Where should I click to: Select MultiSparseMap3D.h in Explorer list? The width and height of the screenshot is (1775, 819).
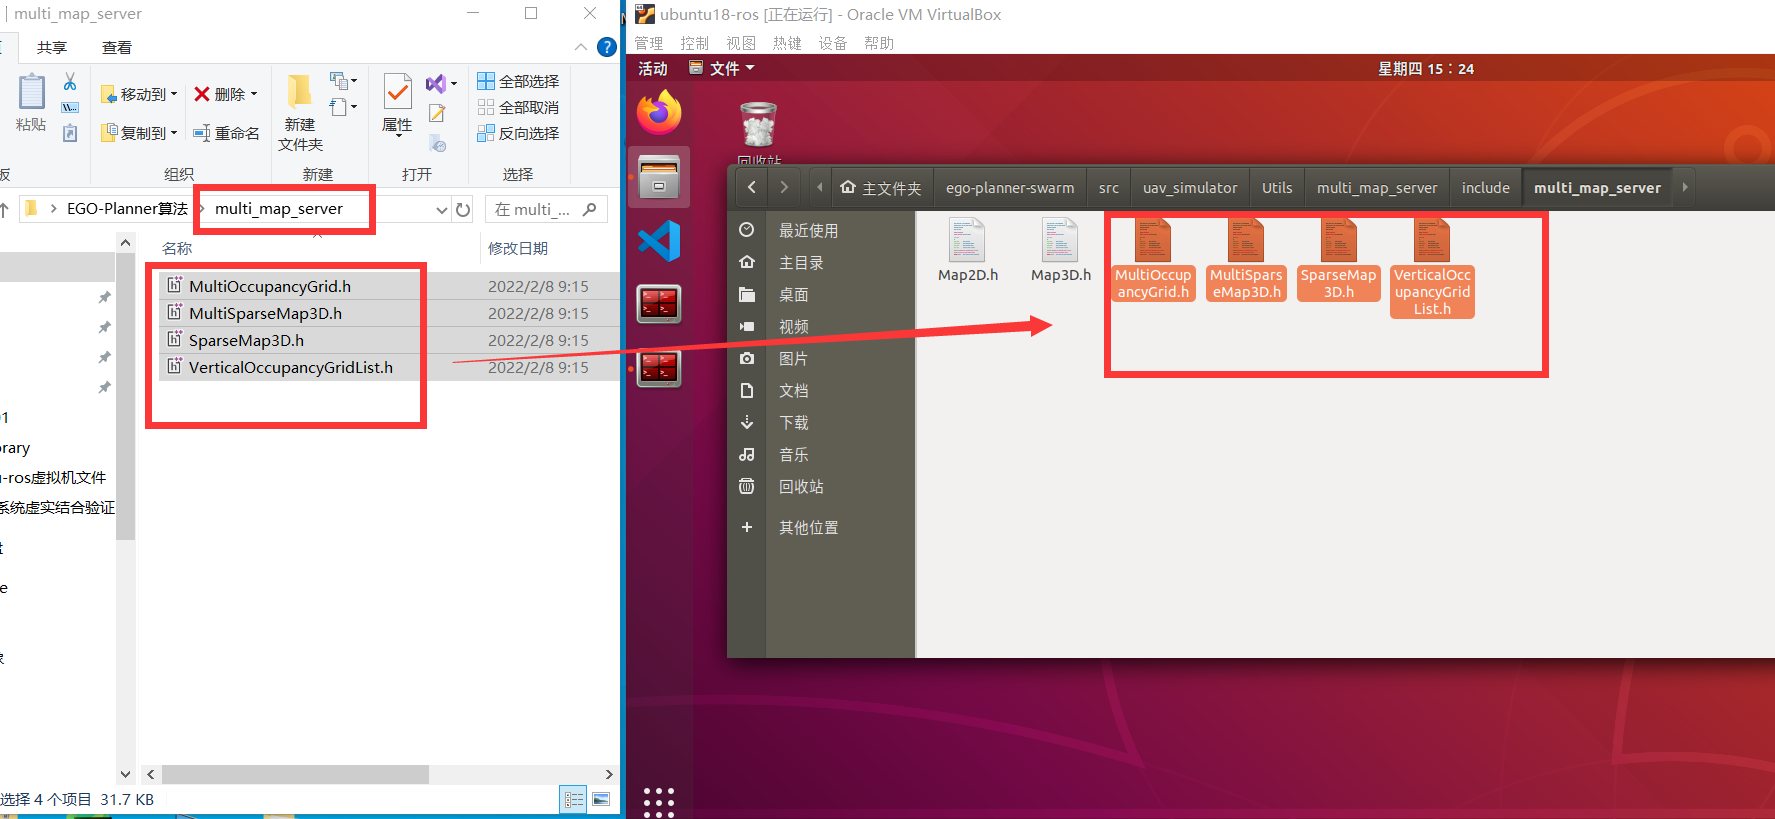[x=265, y=313]
